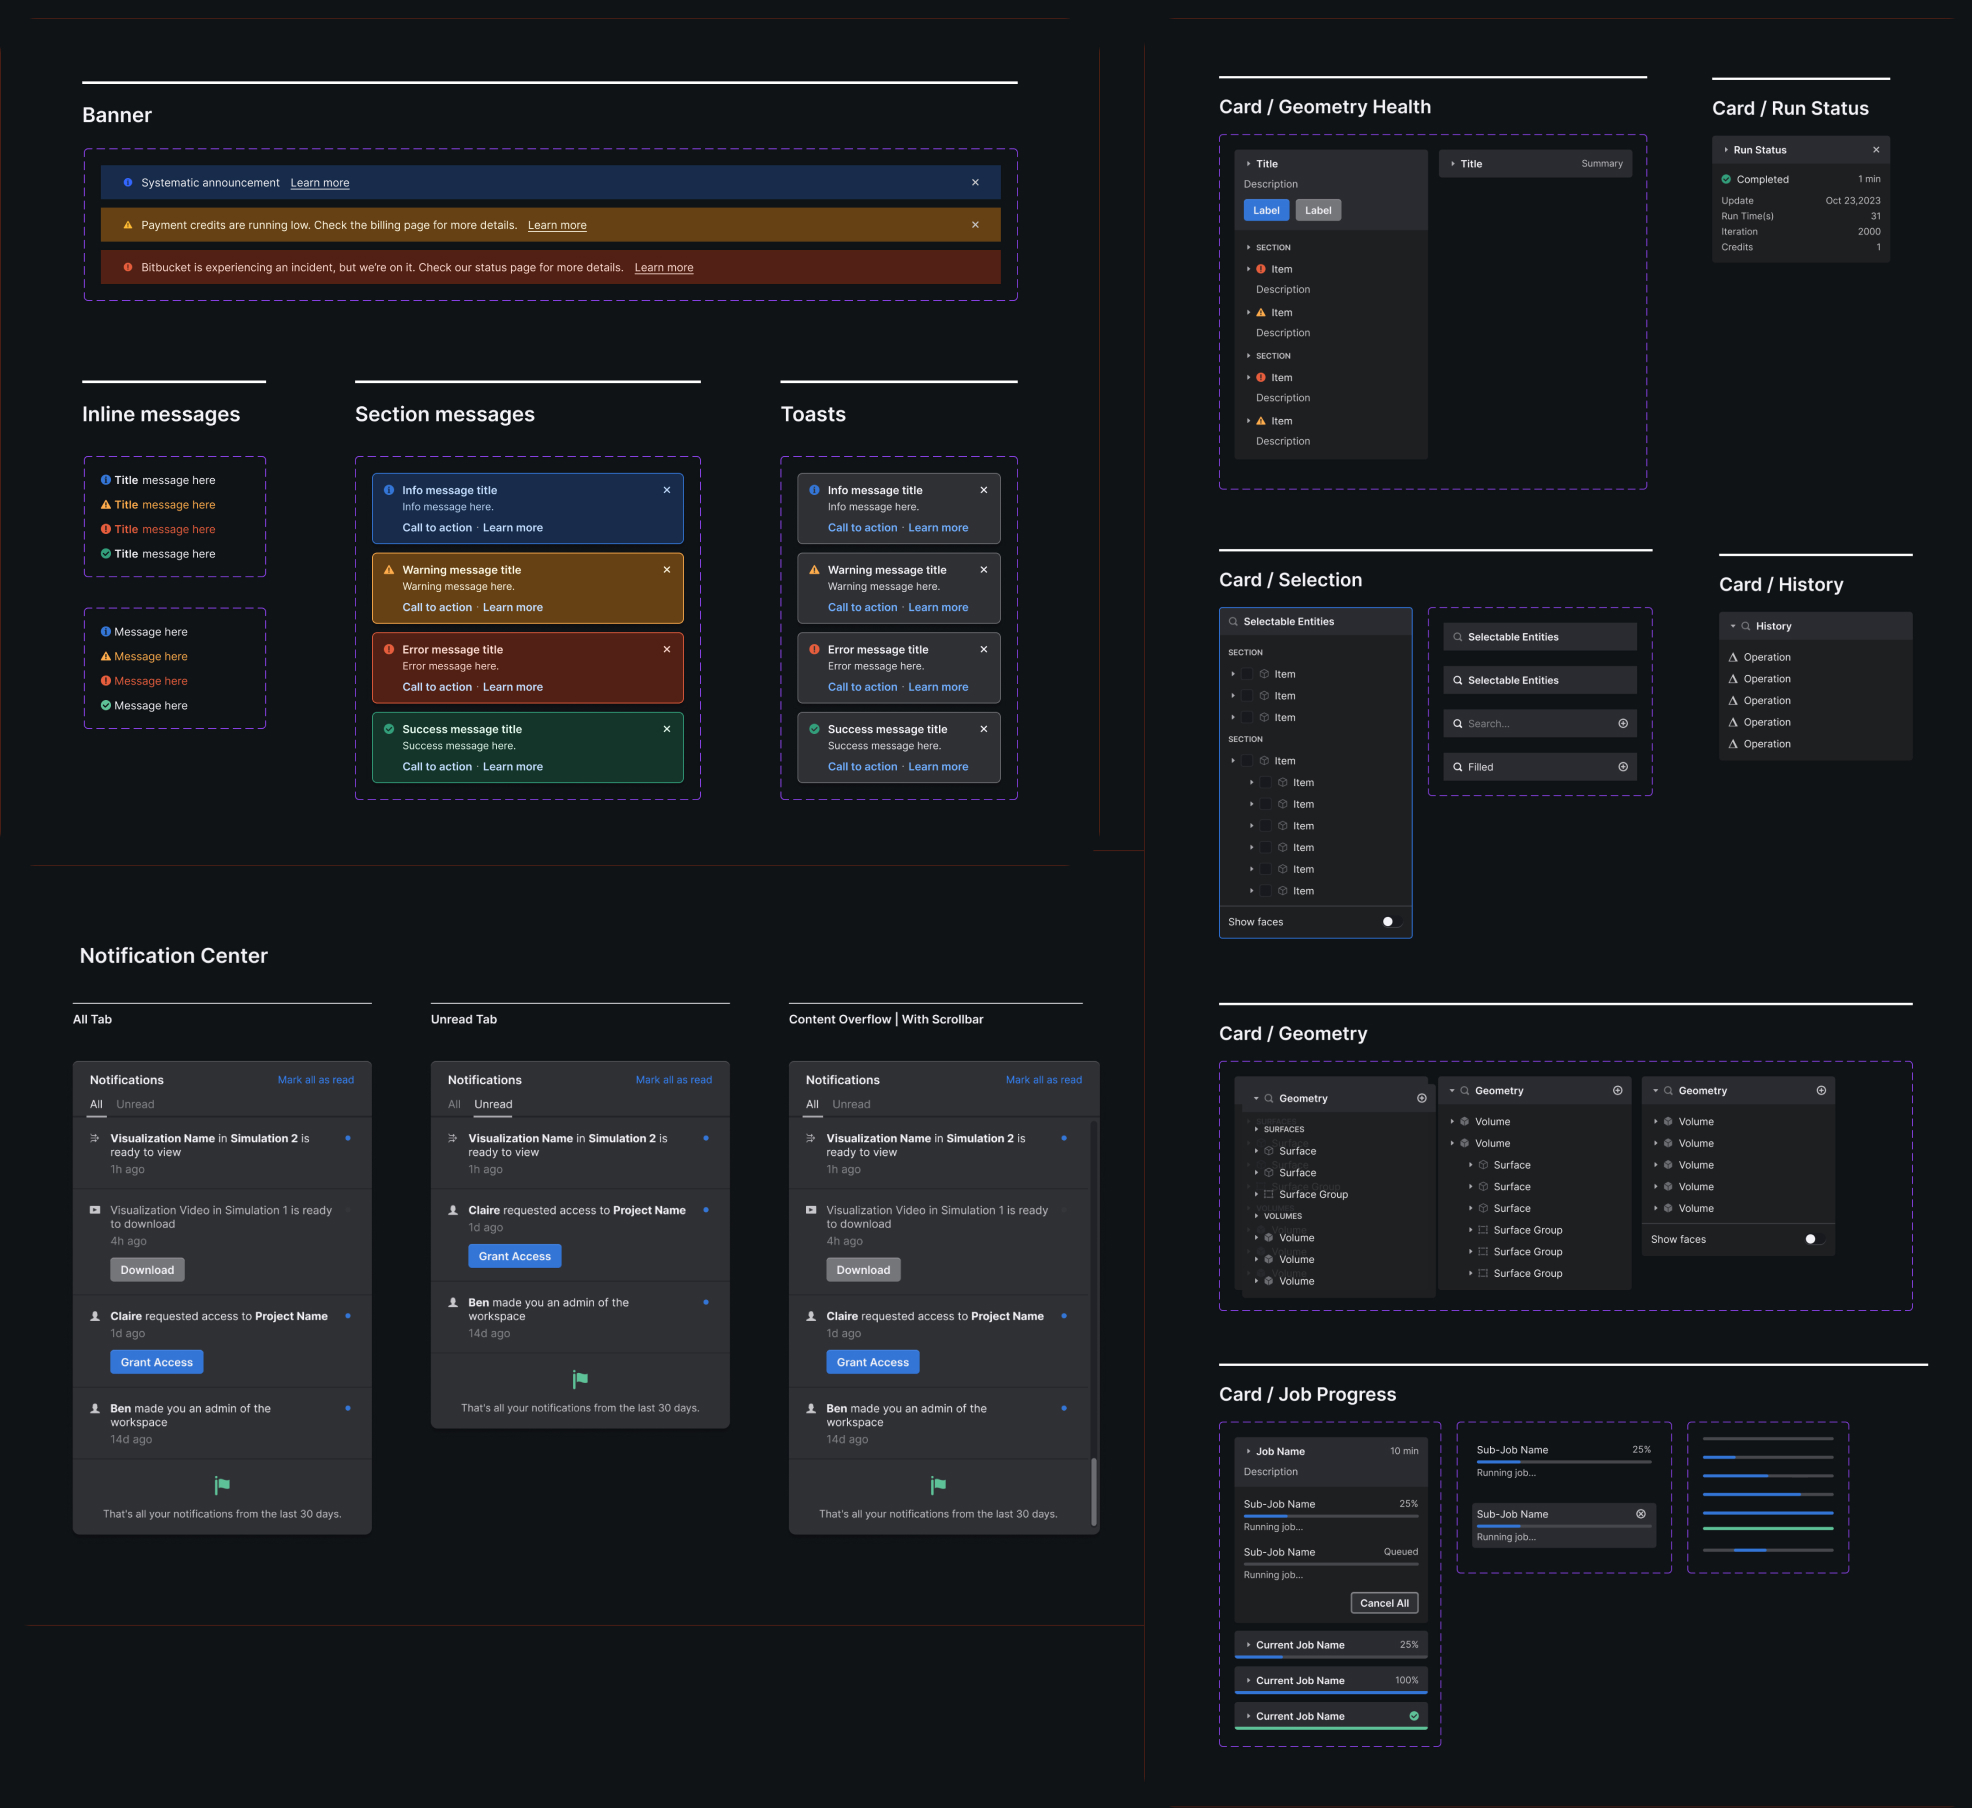Check first Item checkbox under SECTION
Viewport: 1972px width, 1808px height.
point(1247,675)
